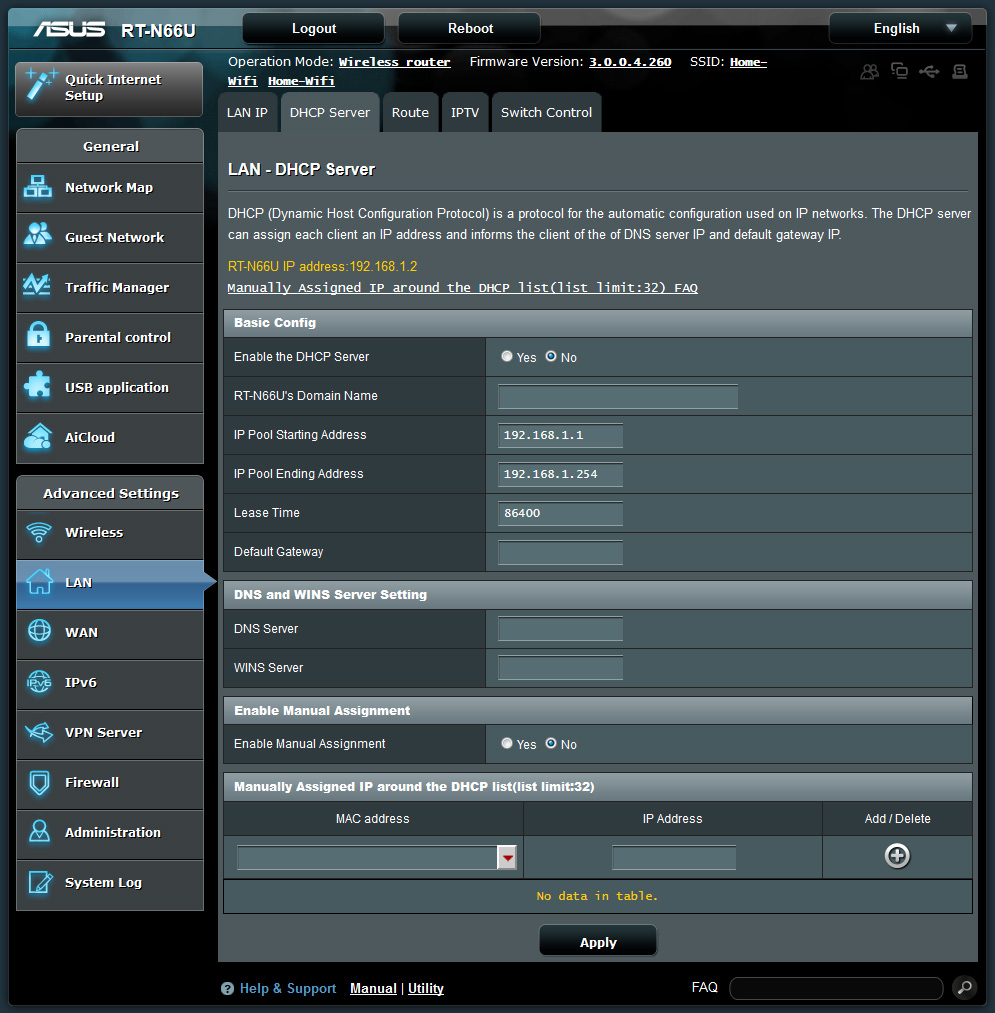Click the Firewall shield icon
995x1013 pixels.
tap(39, 782)
